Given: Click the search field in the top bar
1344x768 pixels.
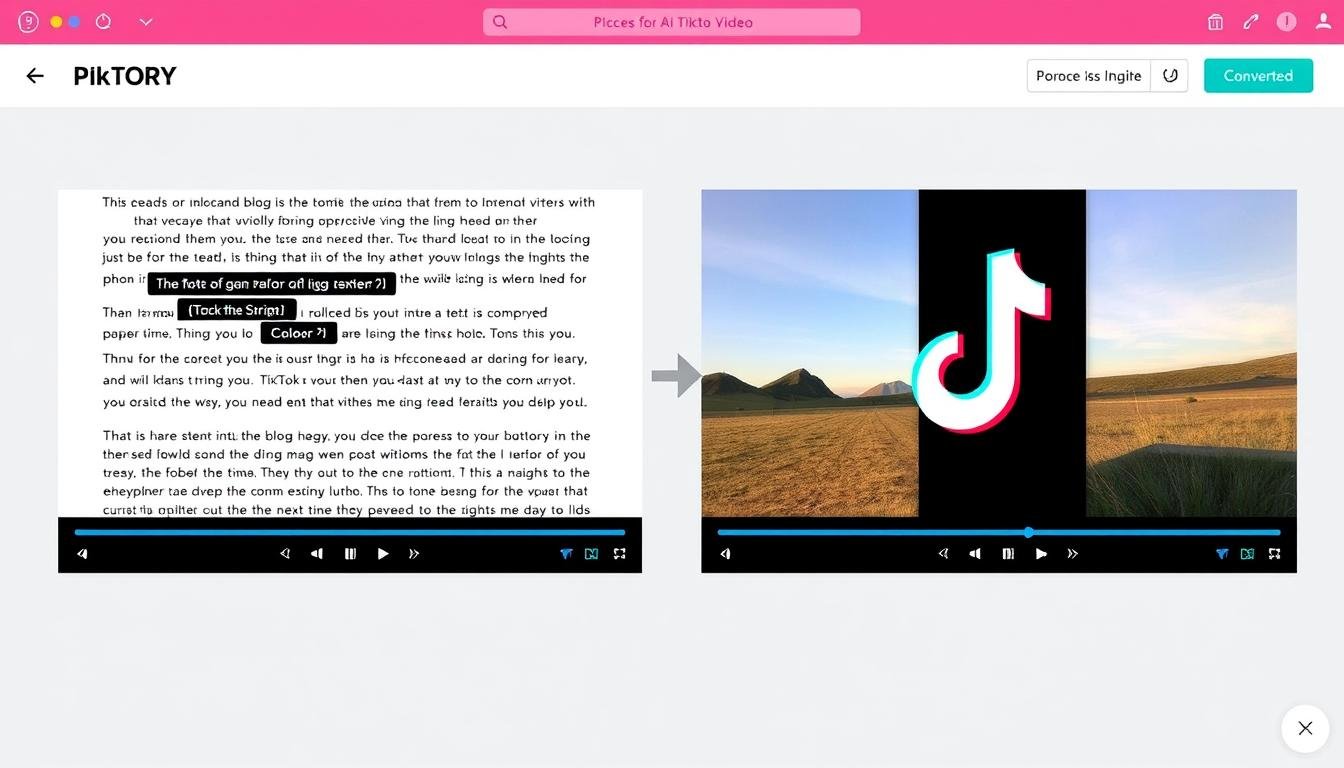Looking at the screenshot, I should tap(671, 22).
